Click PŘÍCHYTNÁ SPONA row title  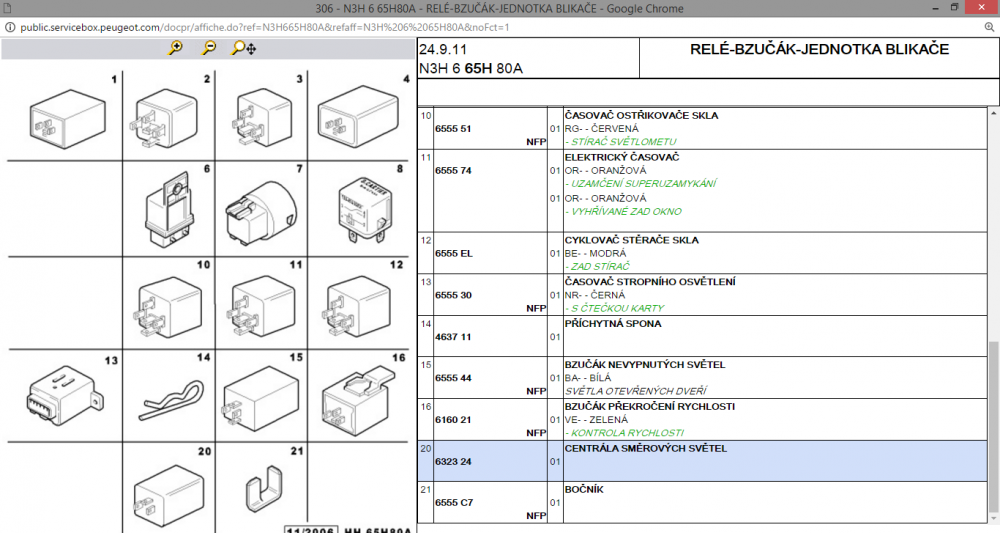click(x=613, y=323)
